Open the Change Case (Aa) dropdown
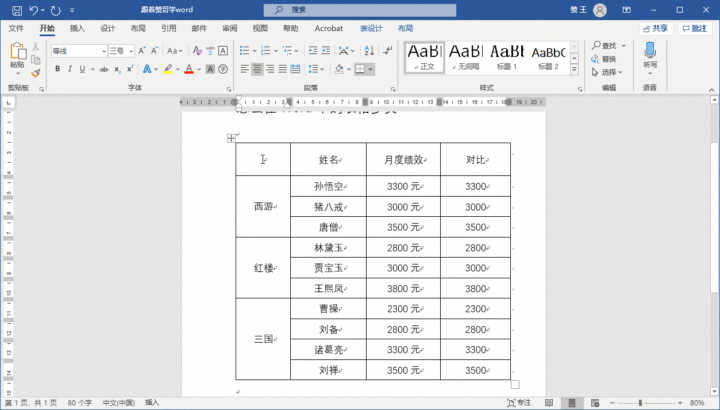The width and height of the screenshot is (720, 410). click(174, 51)
